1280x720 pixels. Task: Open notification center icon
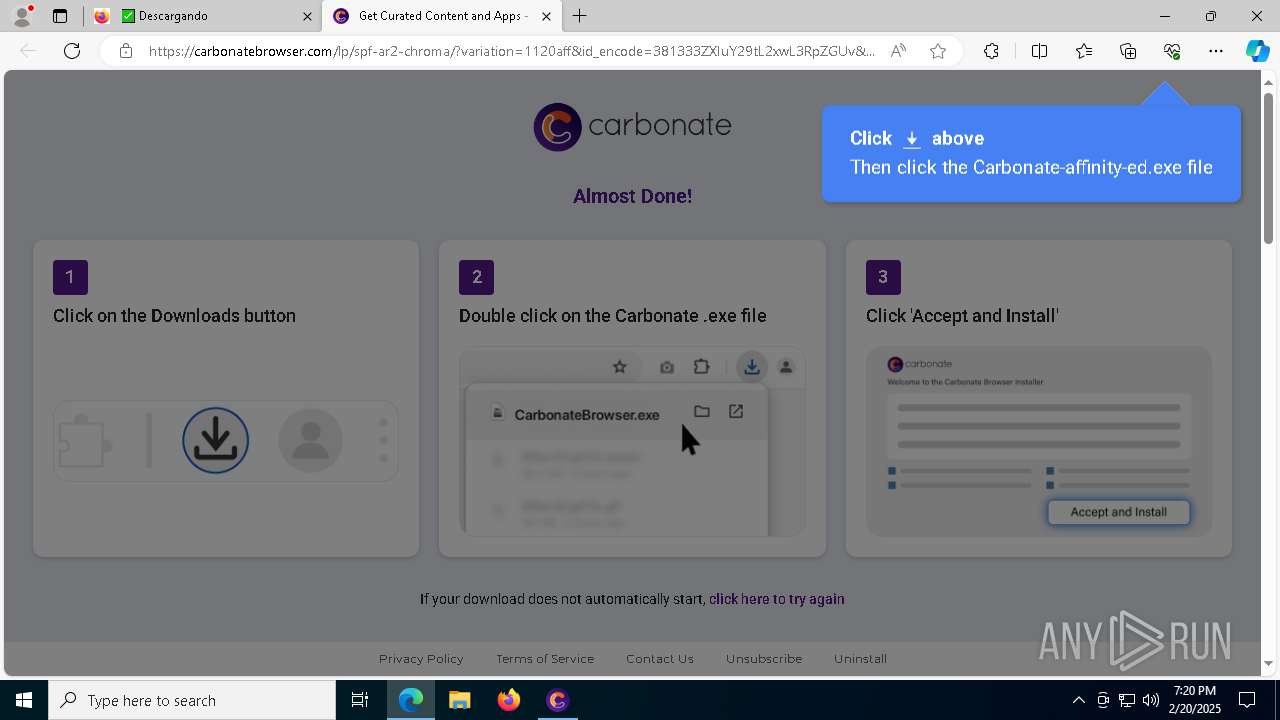pyautogui.click(x=1247, y=700)
